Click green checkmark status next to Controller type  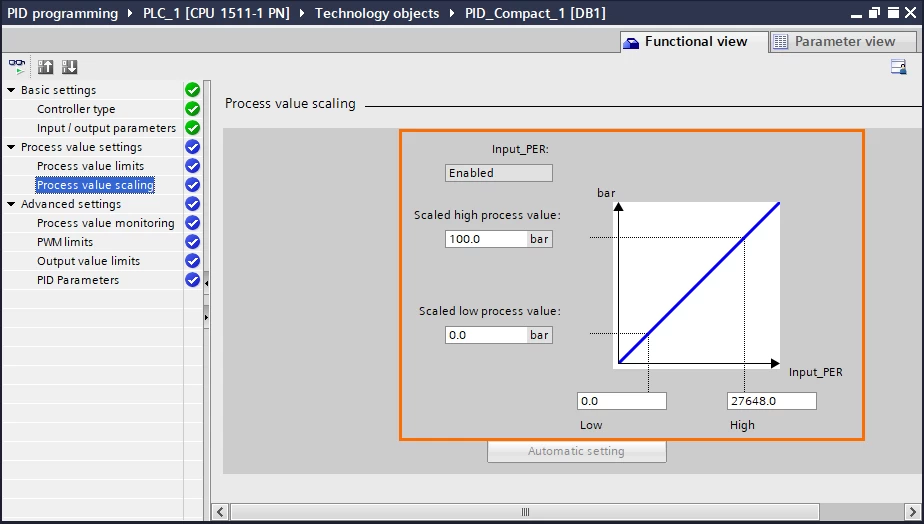tap(192, 109)
